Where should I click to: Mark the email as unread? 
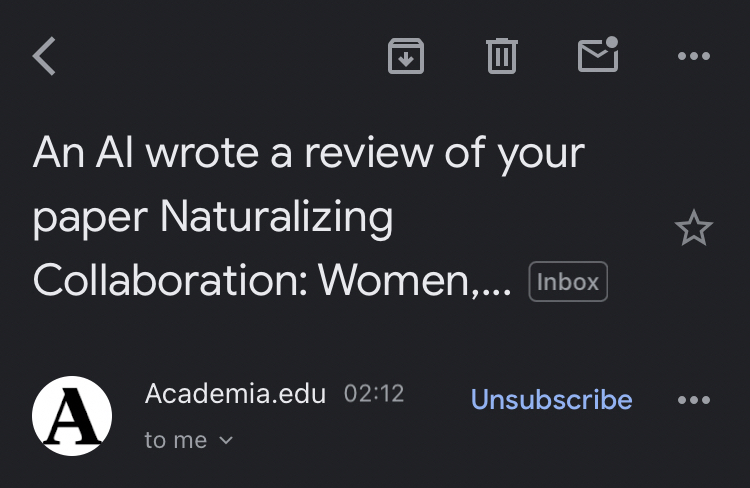click(x=598, y=55)
